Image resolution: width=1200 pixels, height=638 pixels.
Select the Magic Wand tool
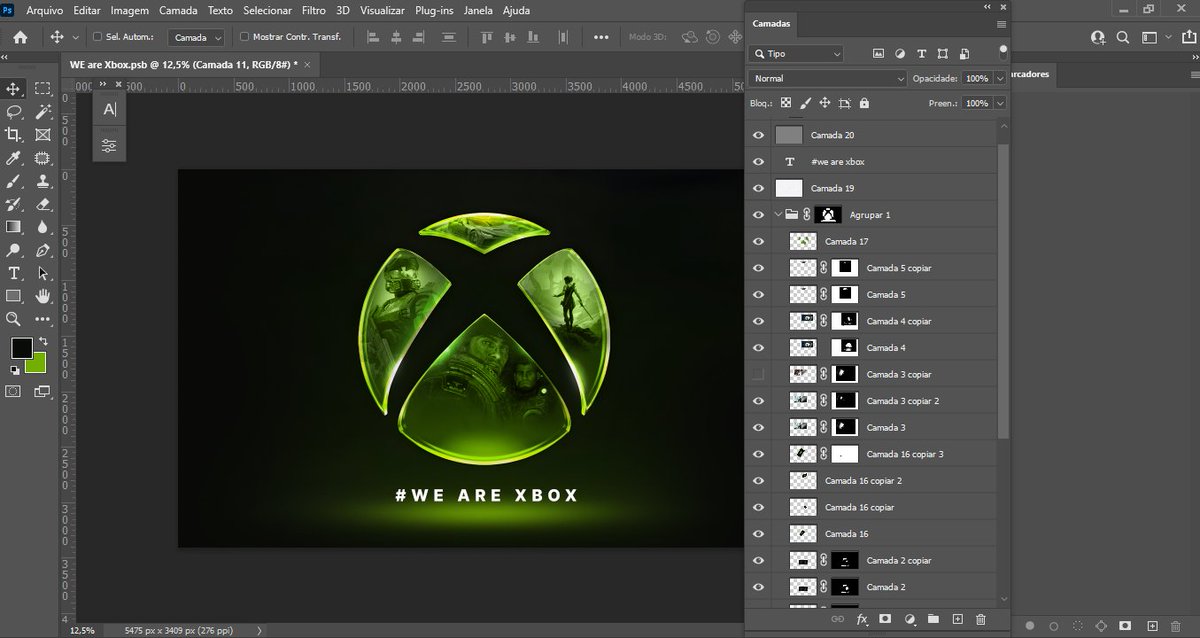coord(43,112)
